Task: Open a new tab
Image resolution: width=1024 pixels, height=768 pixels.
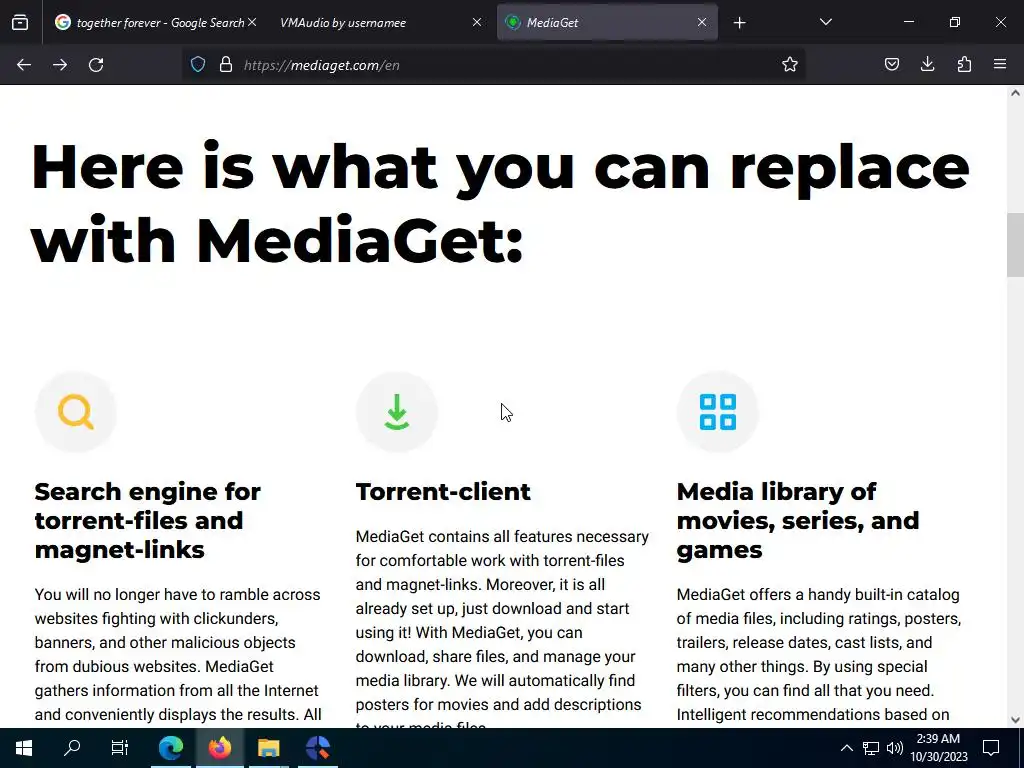Action: (x=739, y=23)
